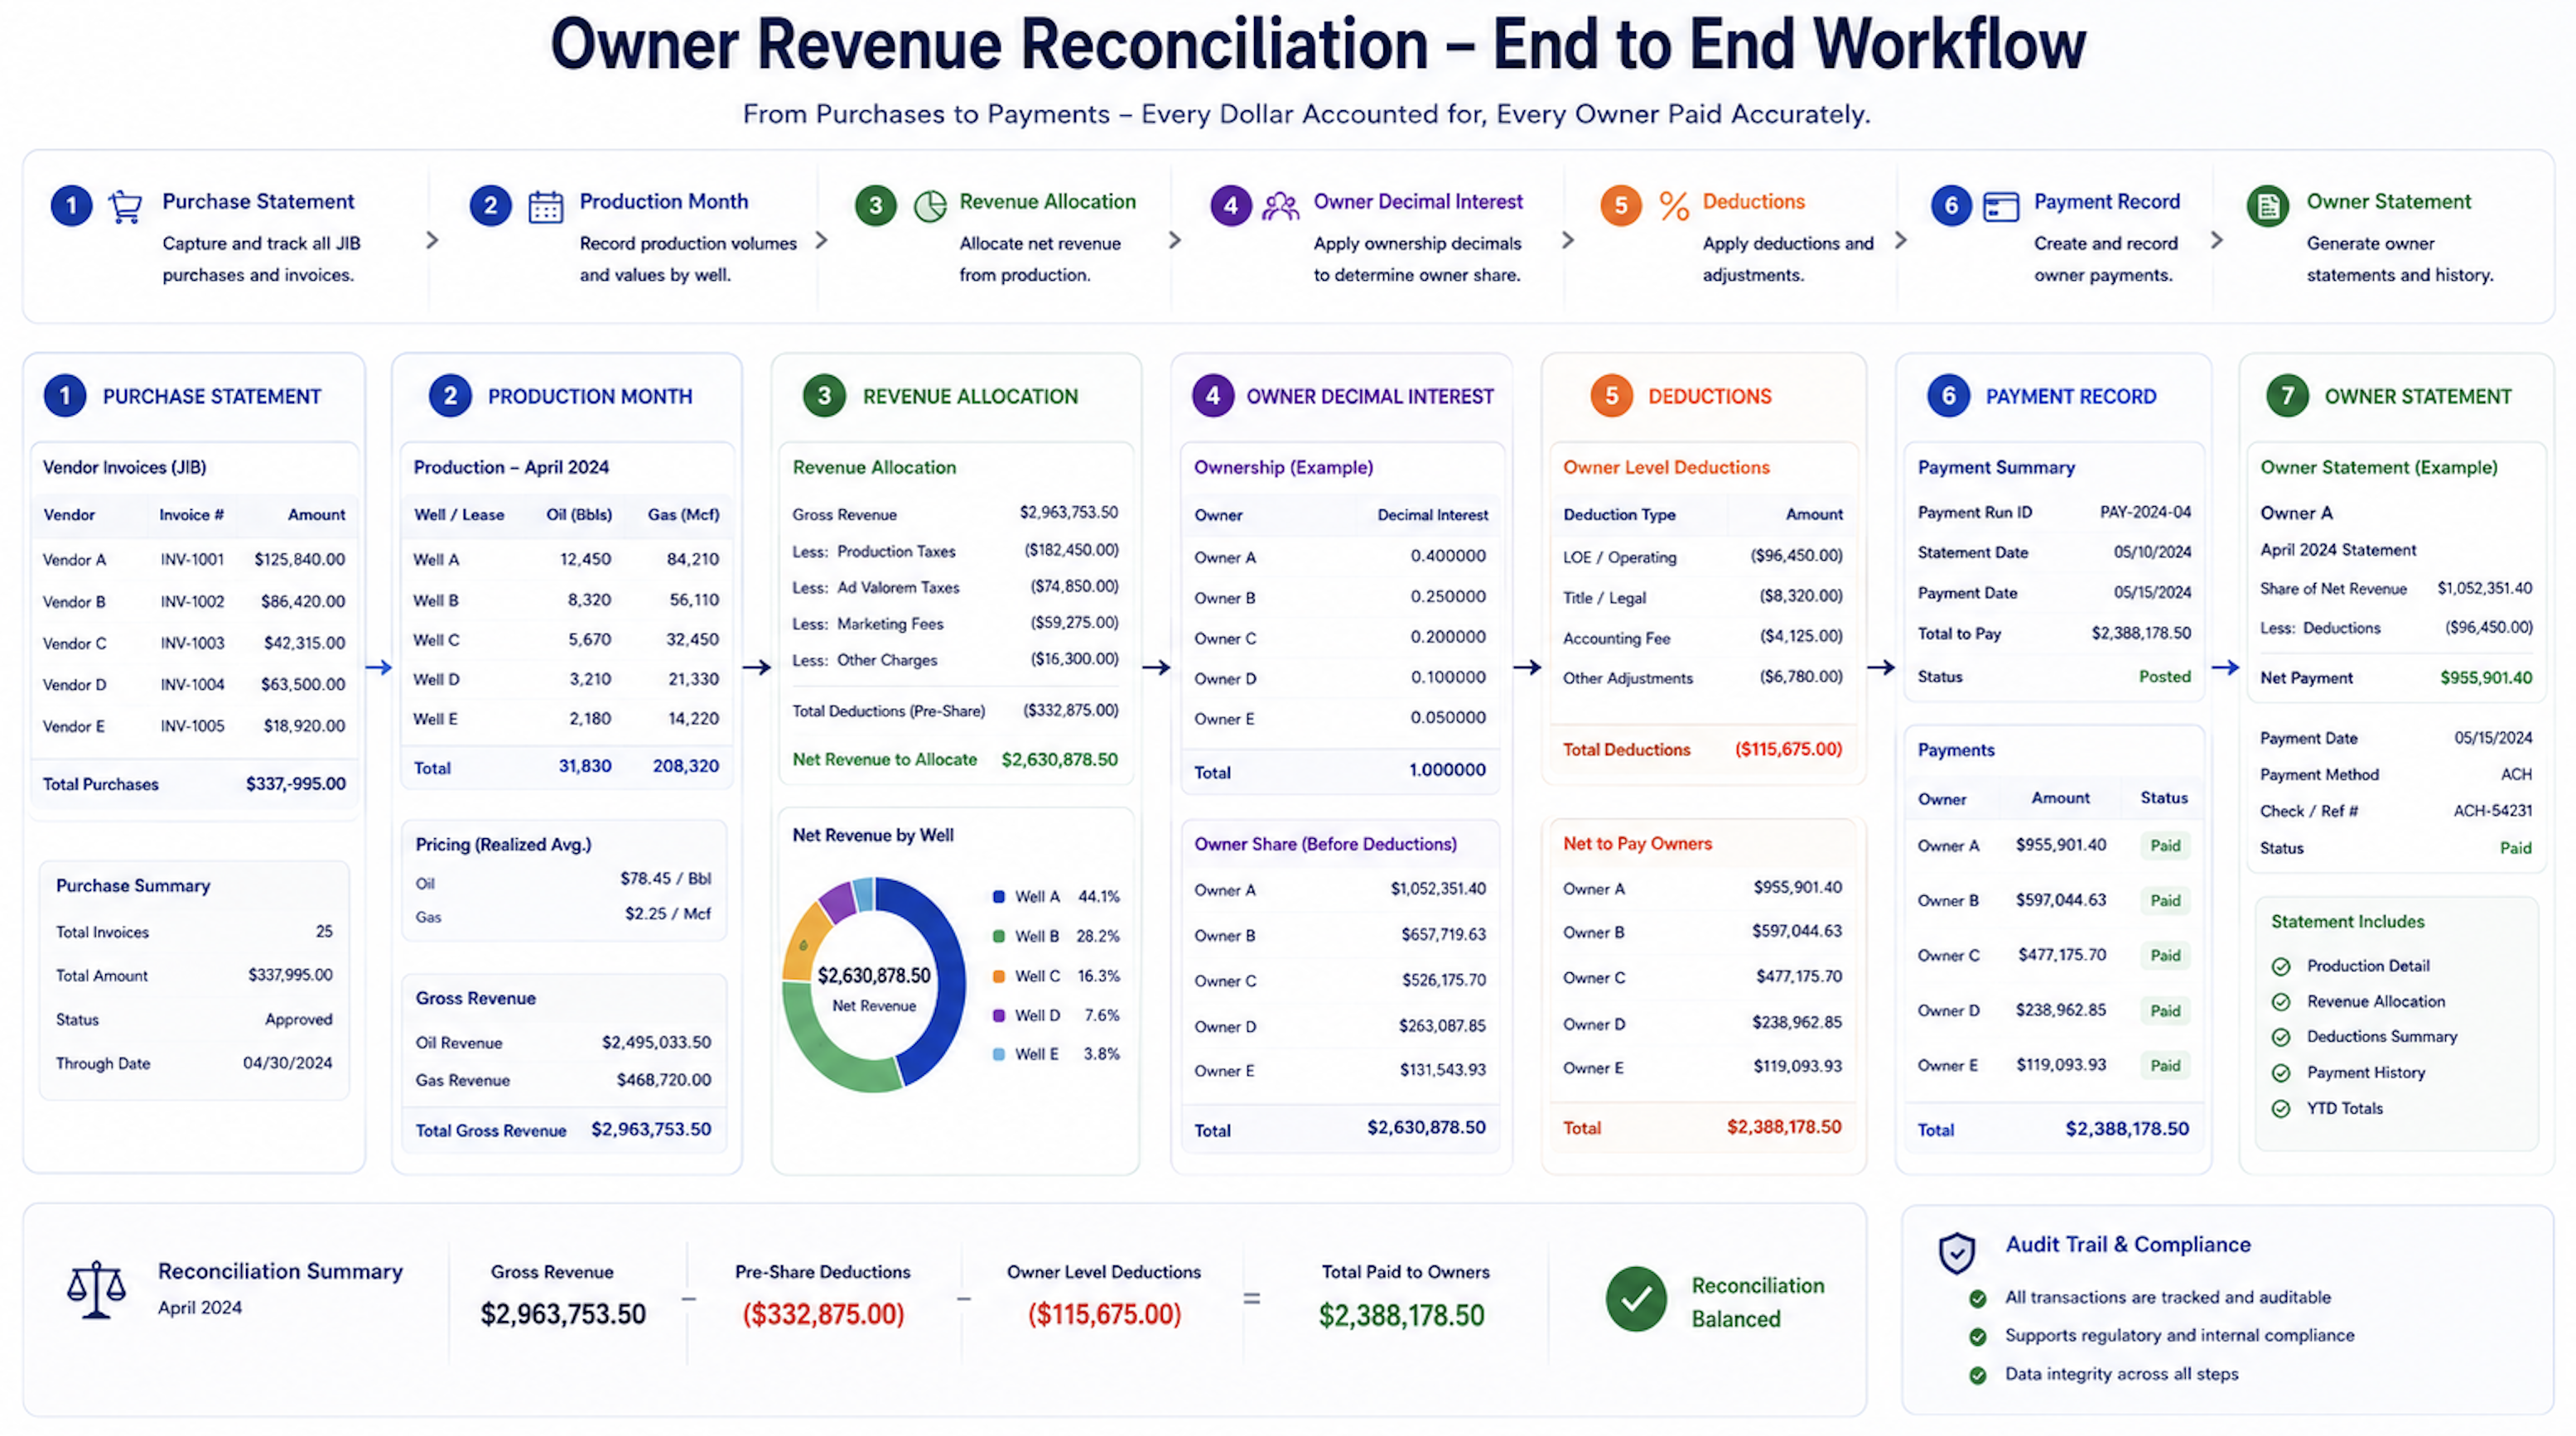Viewport: 2576px width, 1436px height.
Task: Click the check mark beside YTD Totals
Action: pyautogui.click(x=2281, y=1109)
